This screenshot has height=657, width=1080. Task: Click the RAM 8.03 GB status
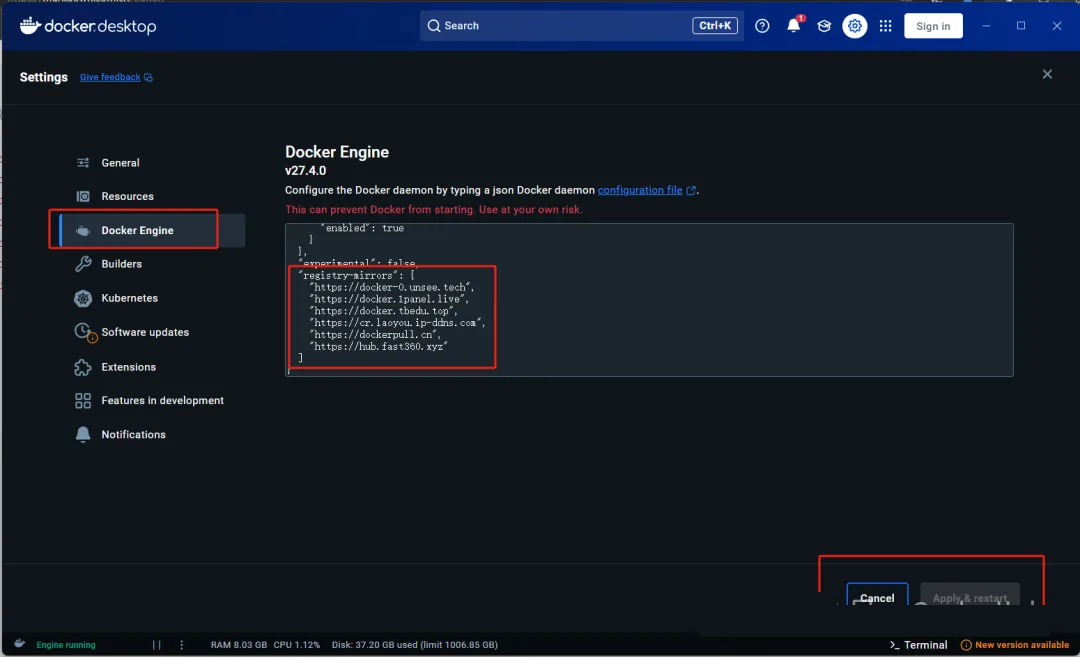(x=238, y=645)
